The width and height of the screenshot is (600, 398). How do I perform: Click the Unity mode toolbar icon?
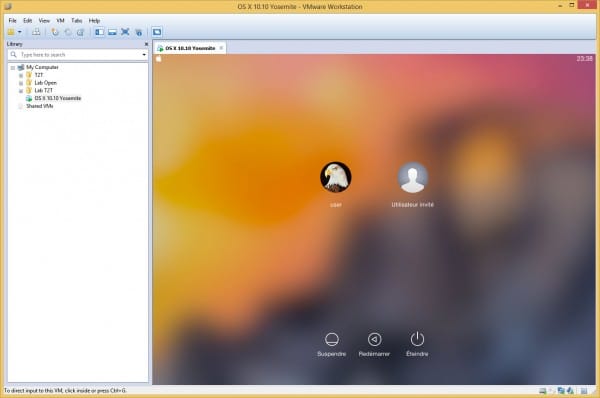[139, 32]
